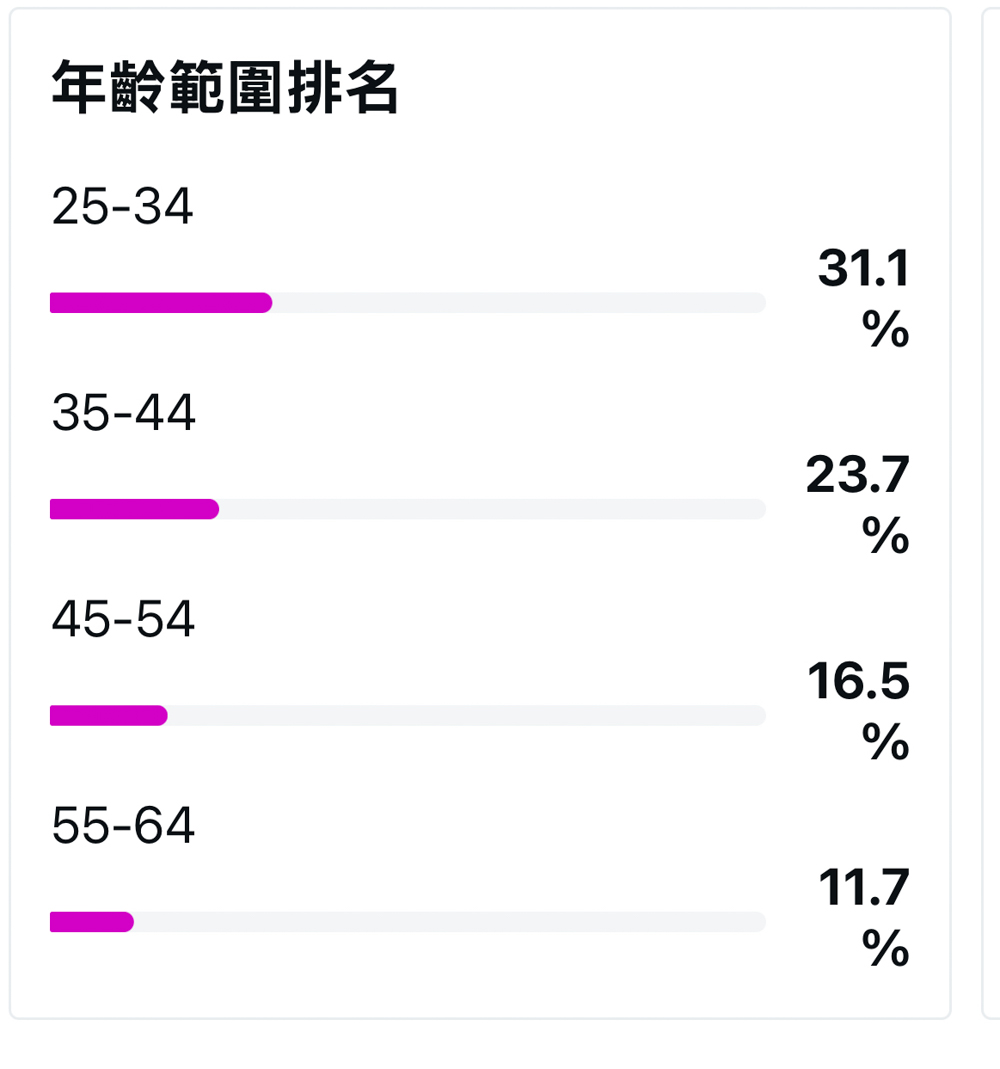Image resolution: width=1000 pixels, height=1069 pixels.
Task: Select the 35-44 age range label
Action: coord(123,412)
